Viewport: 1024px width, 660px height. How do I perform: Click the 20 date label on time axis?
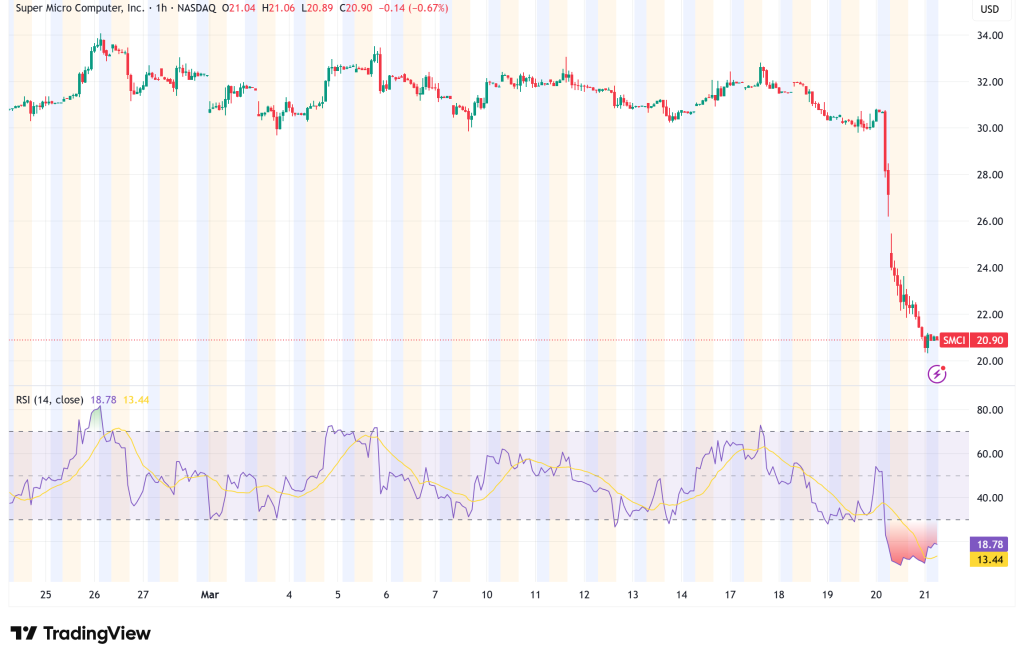876,594
